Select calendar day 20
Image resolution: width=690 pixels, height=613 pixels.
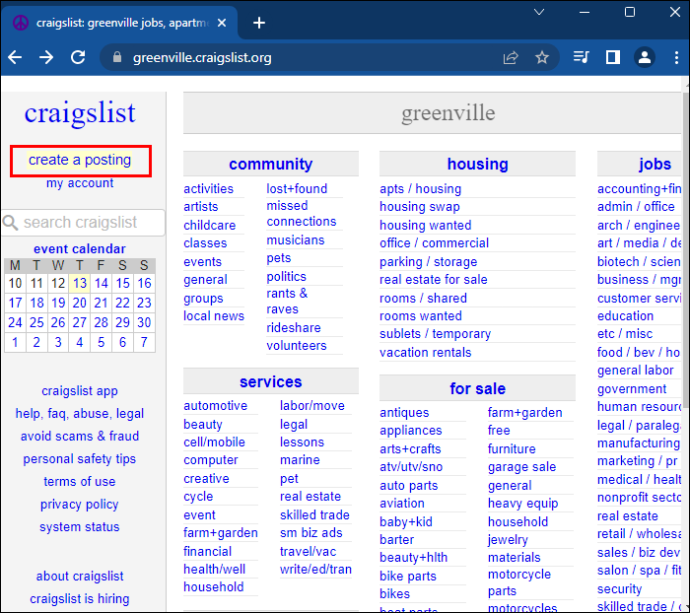pos(80,303)
